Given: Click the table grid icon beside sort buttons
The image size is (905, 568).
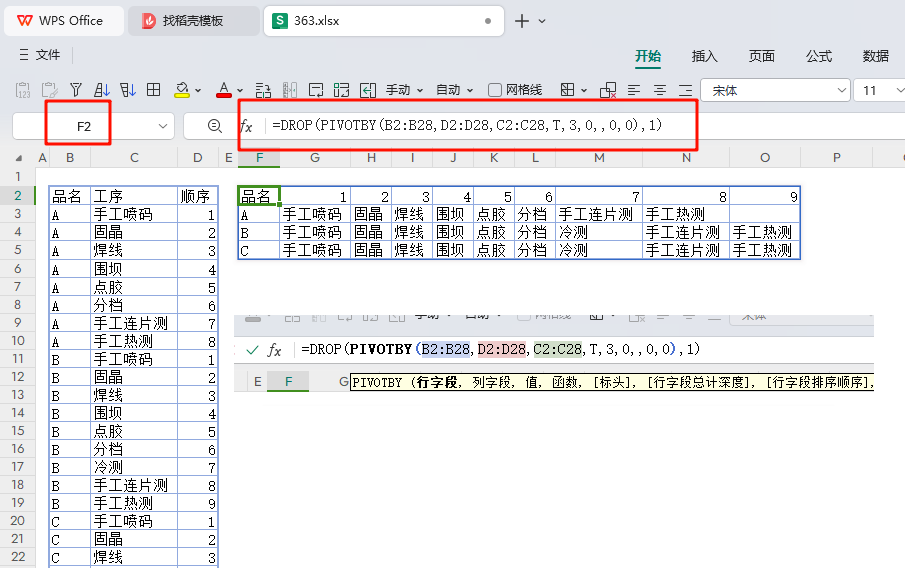Looking at the screenshot, I should 154,89.
